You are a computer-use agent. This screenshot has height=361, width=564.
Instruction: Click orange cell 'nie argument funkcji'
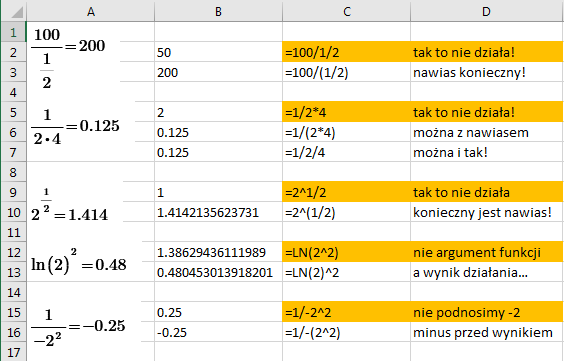[x=487, y=252]
